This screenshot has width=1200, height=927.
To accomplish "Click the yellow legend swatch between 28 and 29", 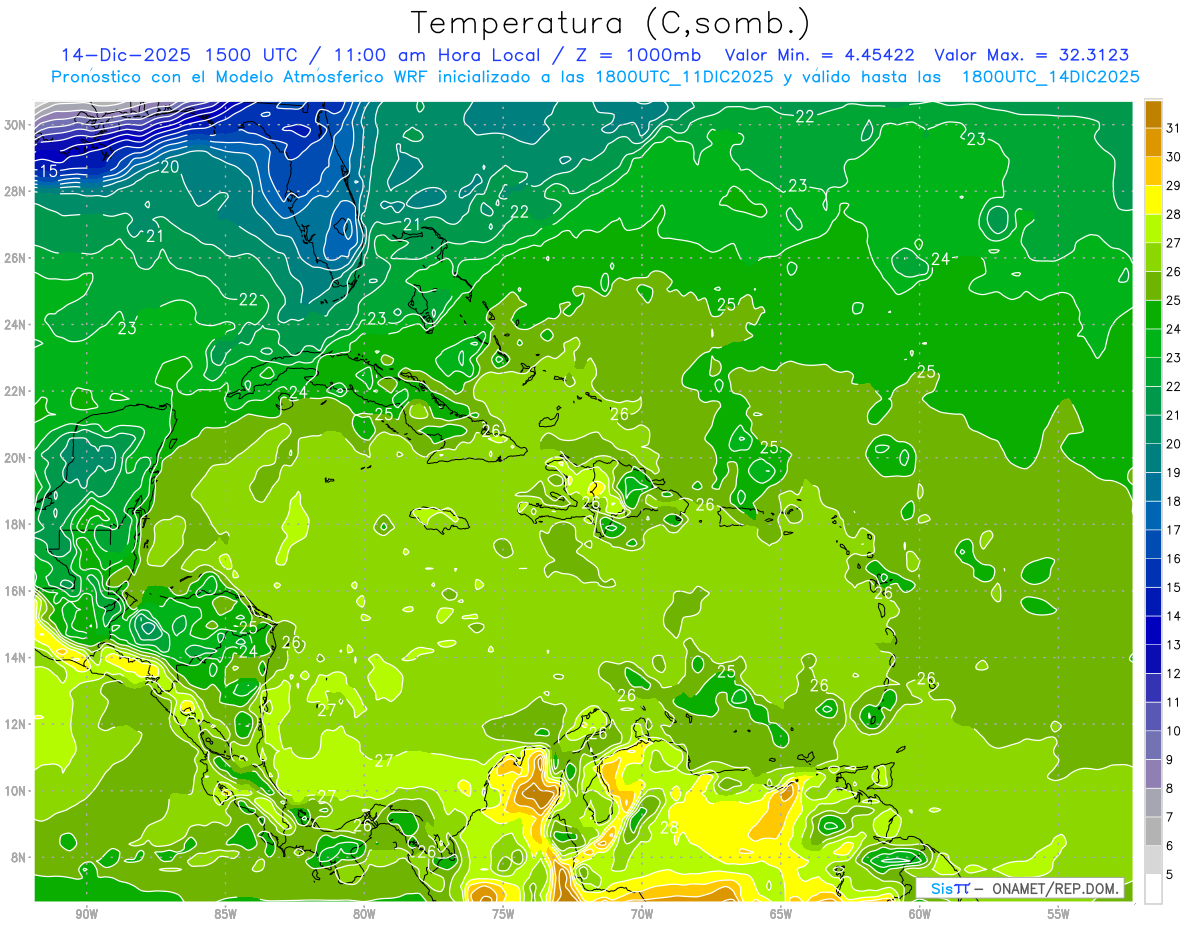I will point(1153,200).
